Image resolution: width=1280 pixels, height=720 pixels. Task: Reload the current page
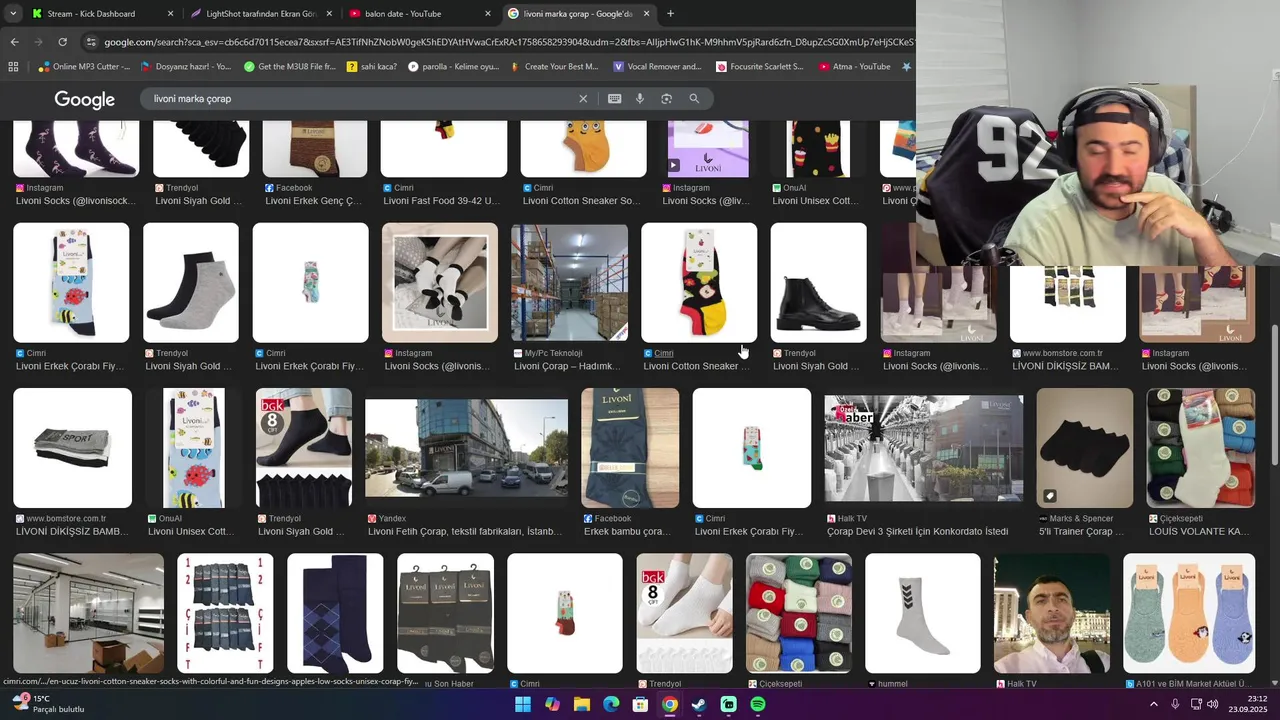pyautogui.click(x=62, y=42)
